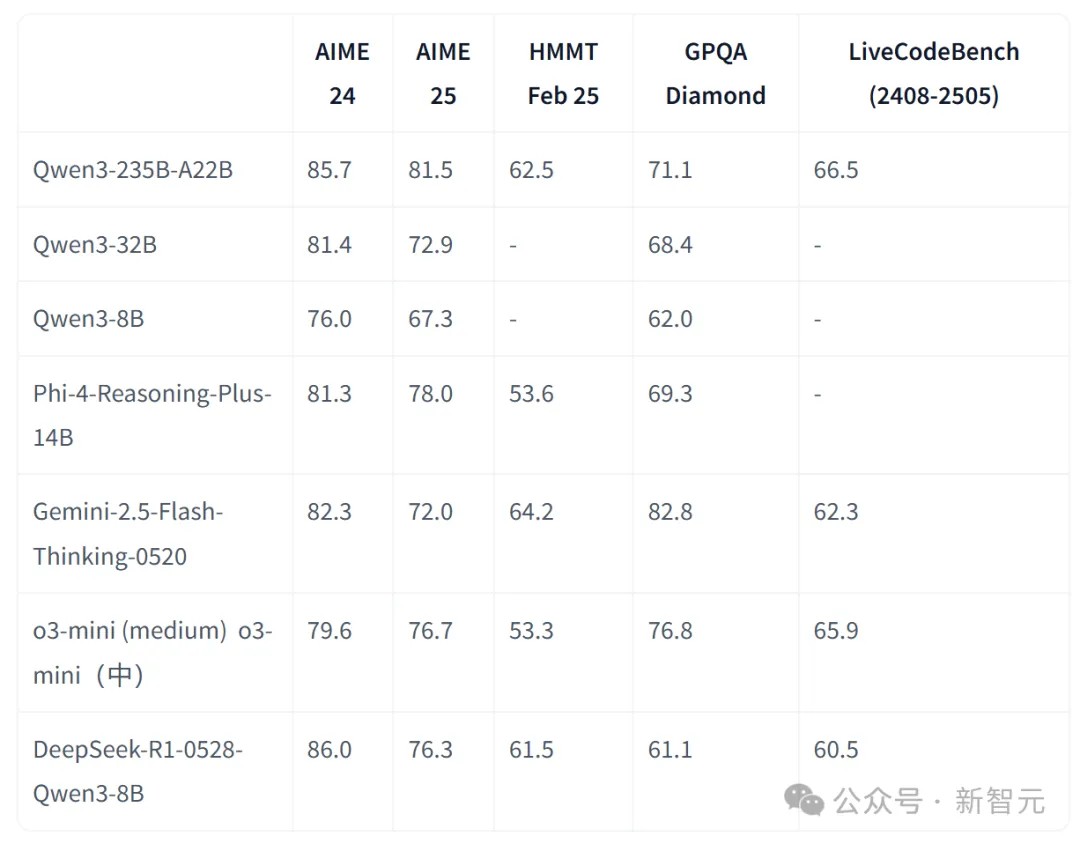The height and width of the screenshot is (844, 1080).
Task: Click the LiveCodeBench (2408-2505) column header
Action: pyautogui.click(x=933, y=73)
